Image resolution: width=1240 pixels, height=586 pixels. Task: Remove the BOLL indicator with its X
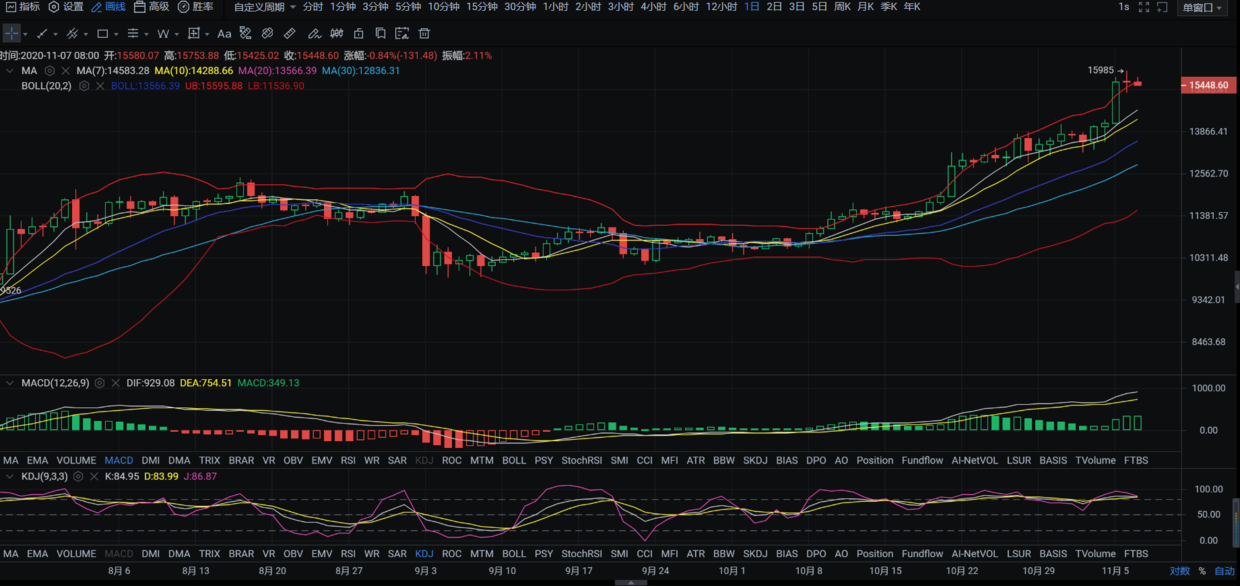tap(100, 86)
